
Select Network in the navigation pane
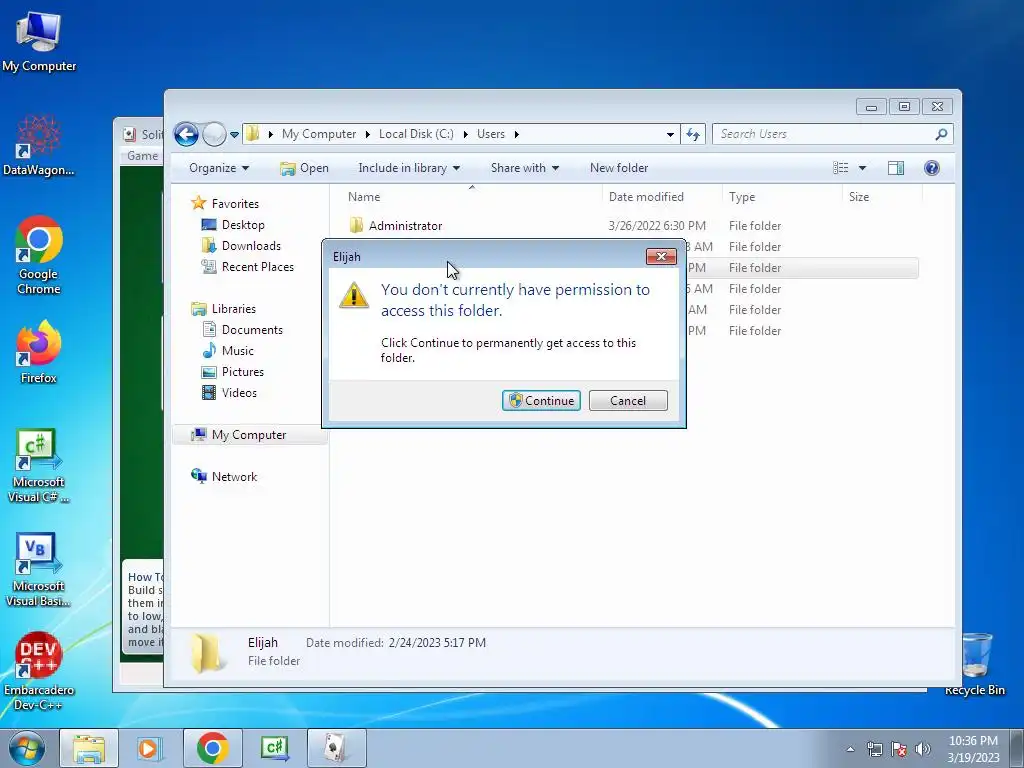pyautogui.click(x=234, y=477)
